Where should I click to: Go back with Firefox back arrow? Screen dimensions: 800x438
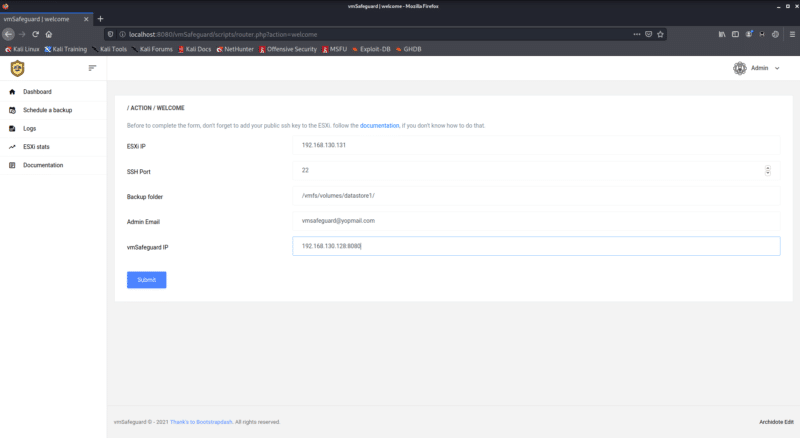click(x=9, y=34)
